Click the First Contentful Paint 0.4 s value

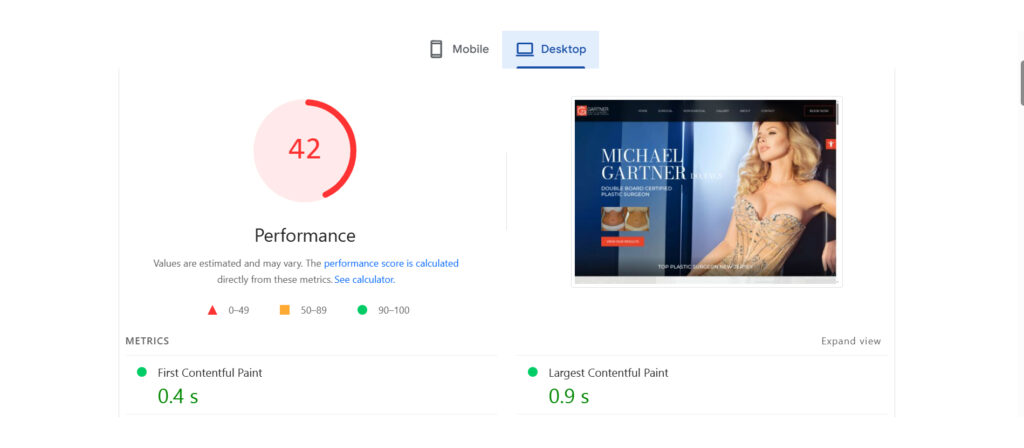pos(178,396)
